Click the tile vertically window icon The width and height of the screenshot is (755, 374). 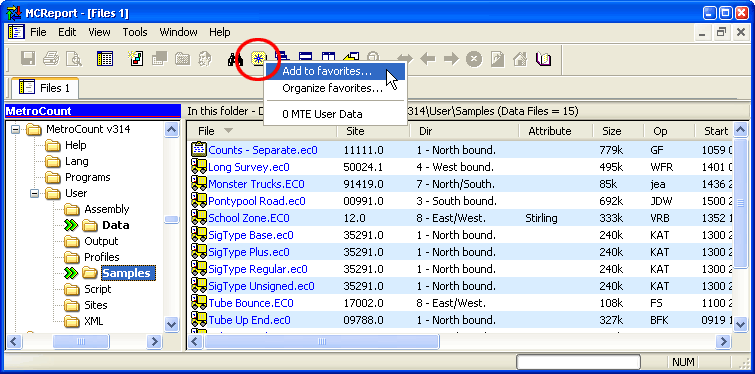coord(328,57)
